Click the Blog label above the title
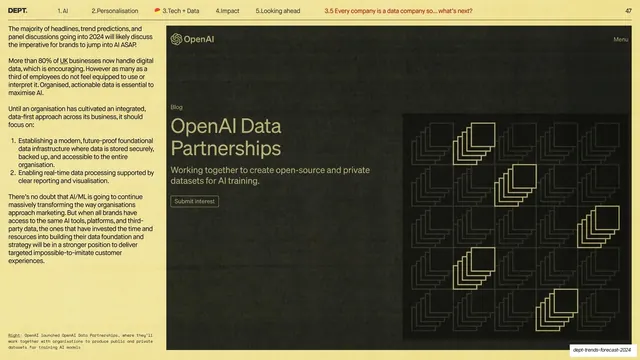 tap(176, 107)
